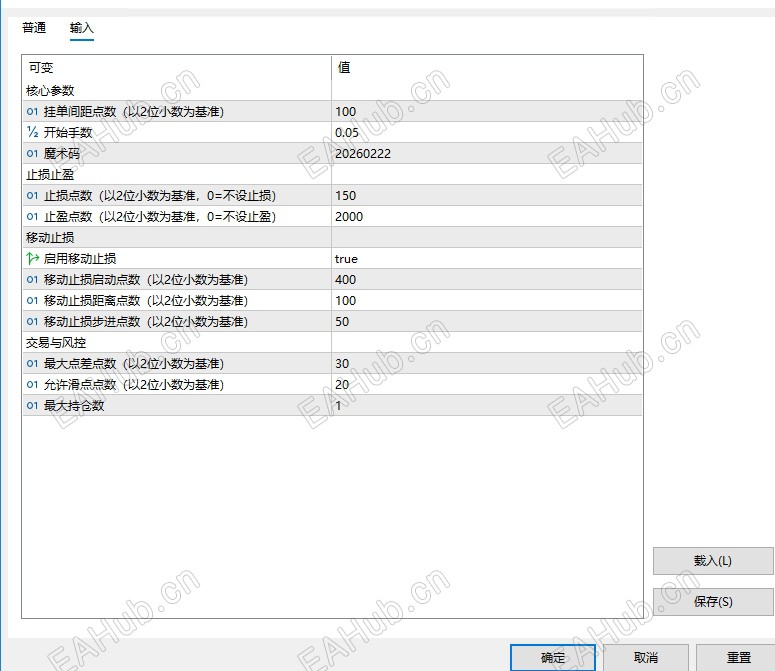Select the 止损点数 parameter label
Screen dimensions: 775x671
[160, 196]
